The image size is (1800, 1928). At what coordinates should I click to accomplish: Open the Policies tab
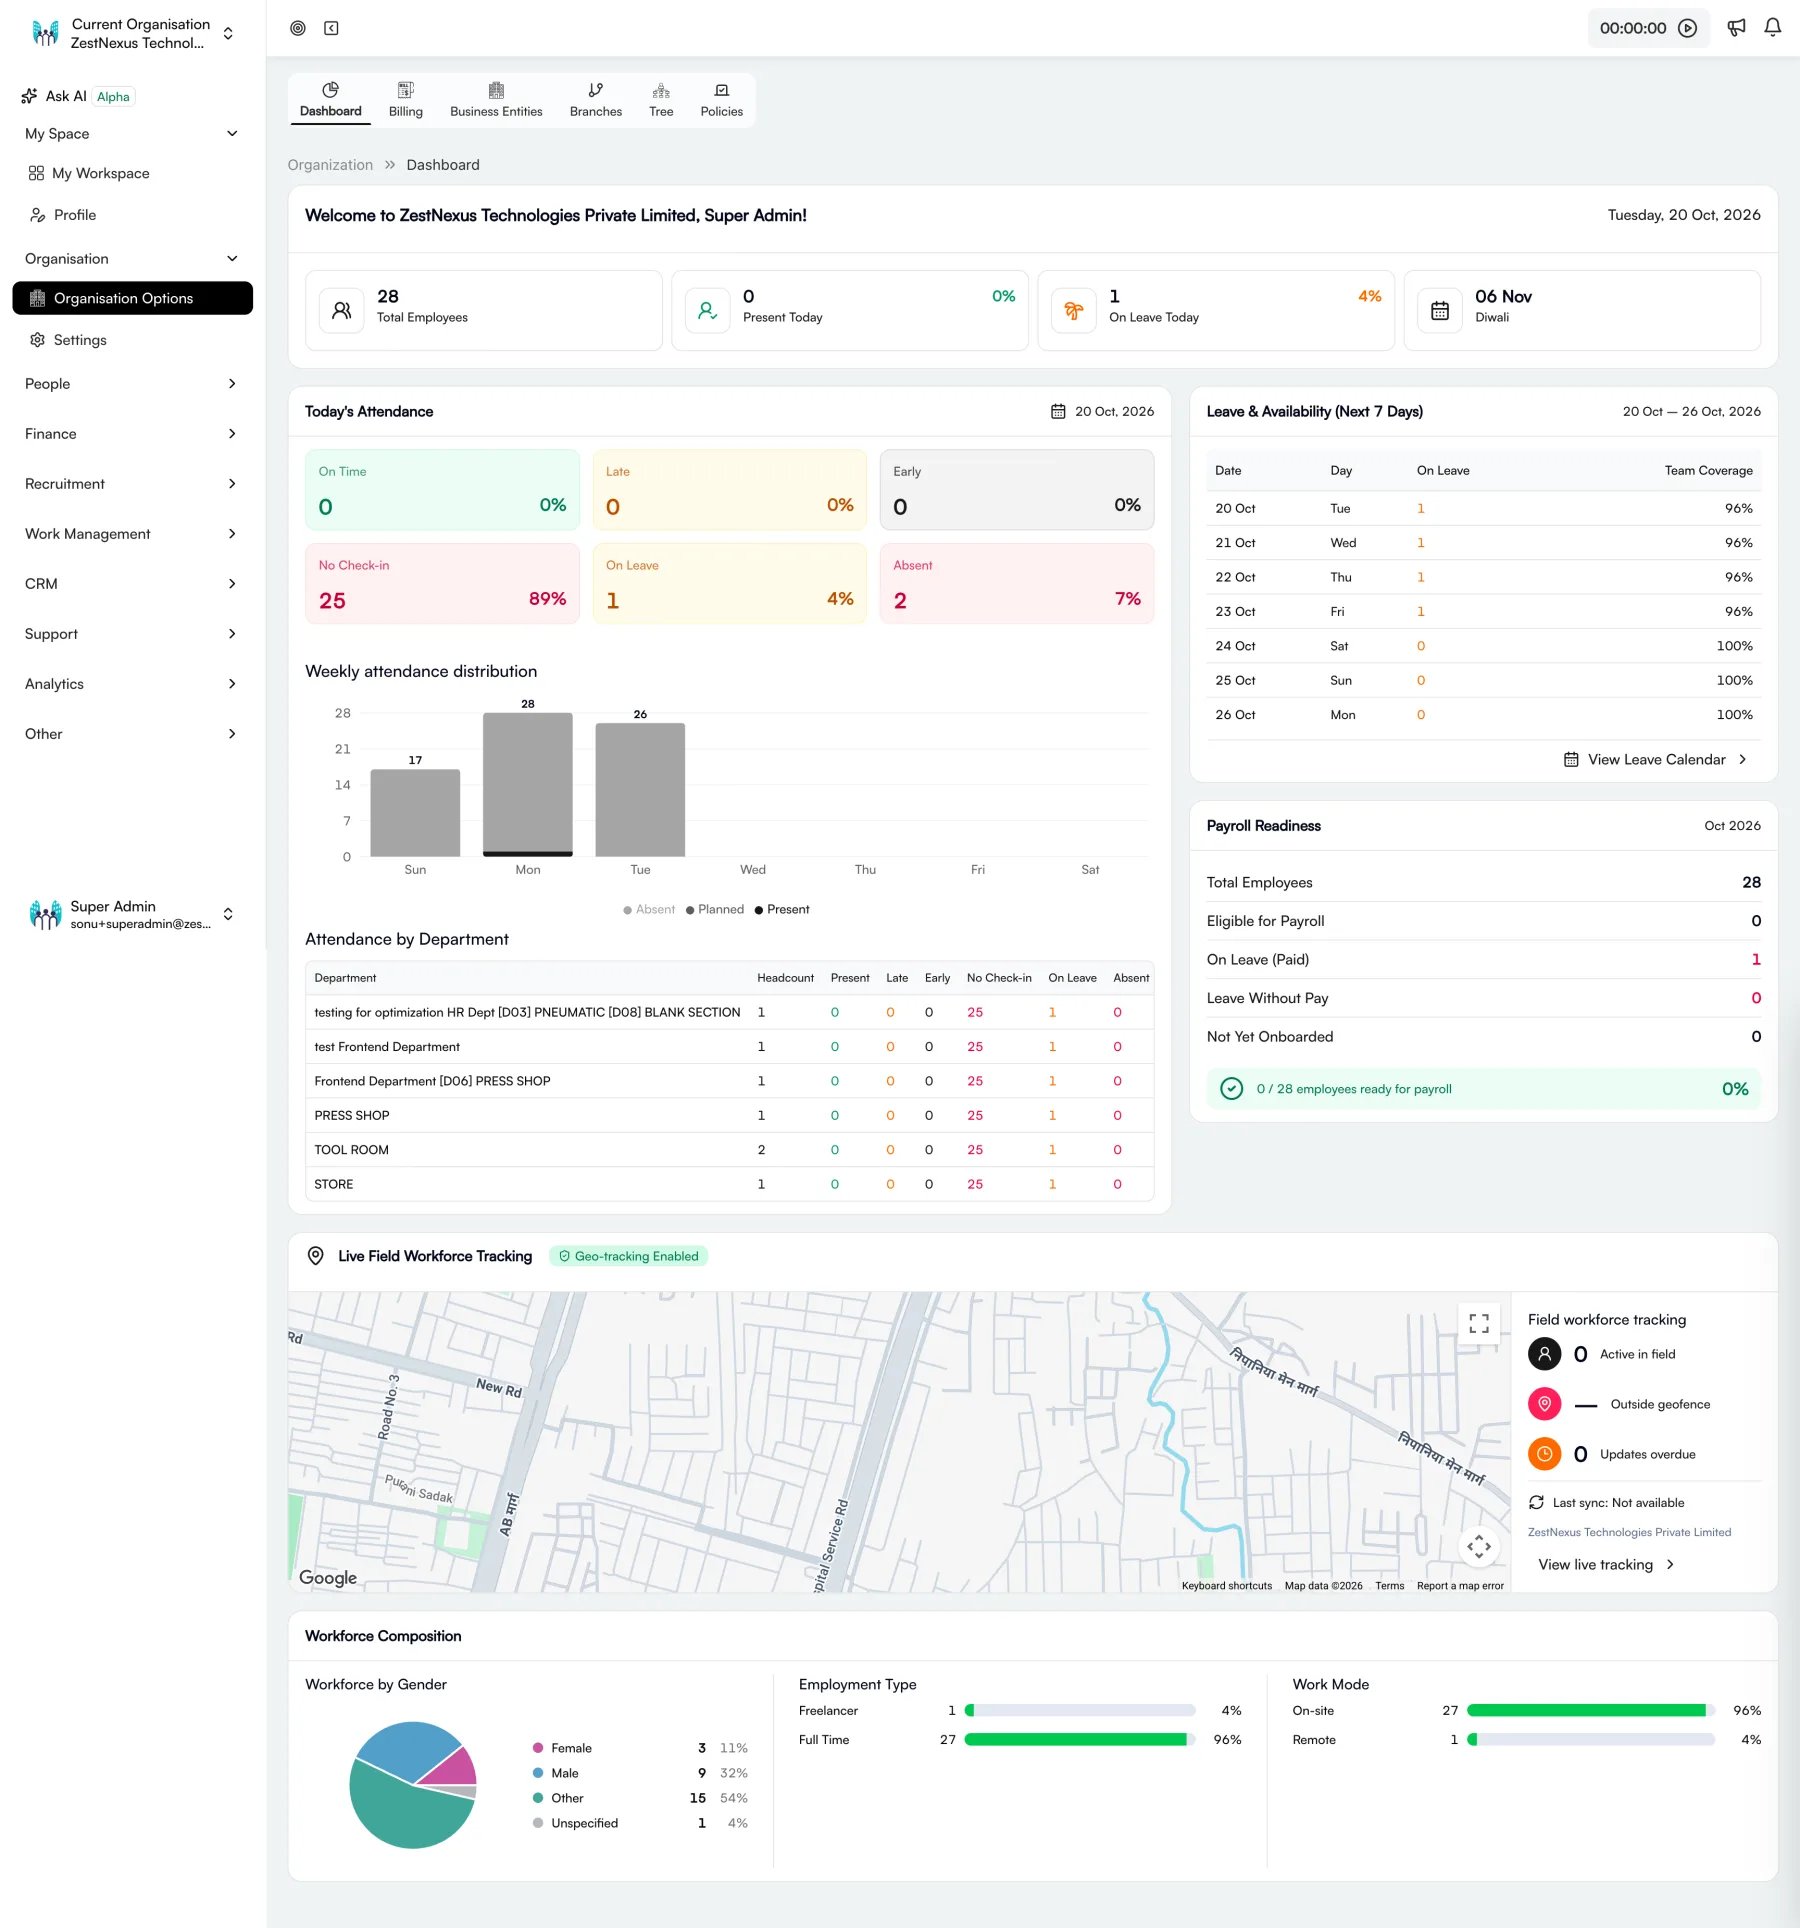tap(722, 101)
